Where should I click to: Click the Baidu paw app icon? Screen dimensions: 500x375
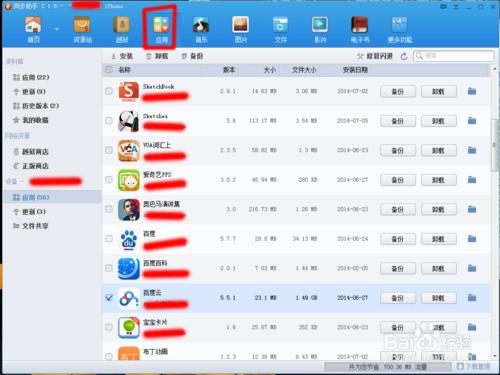pos(129,239)
